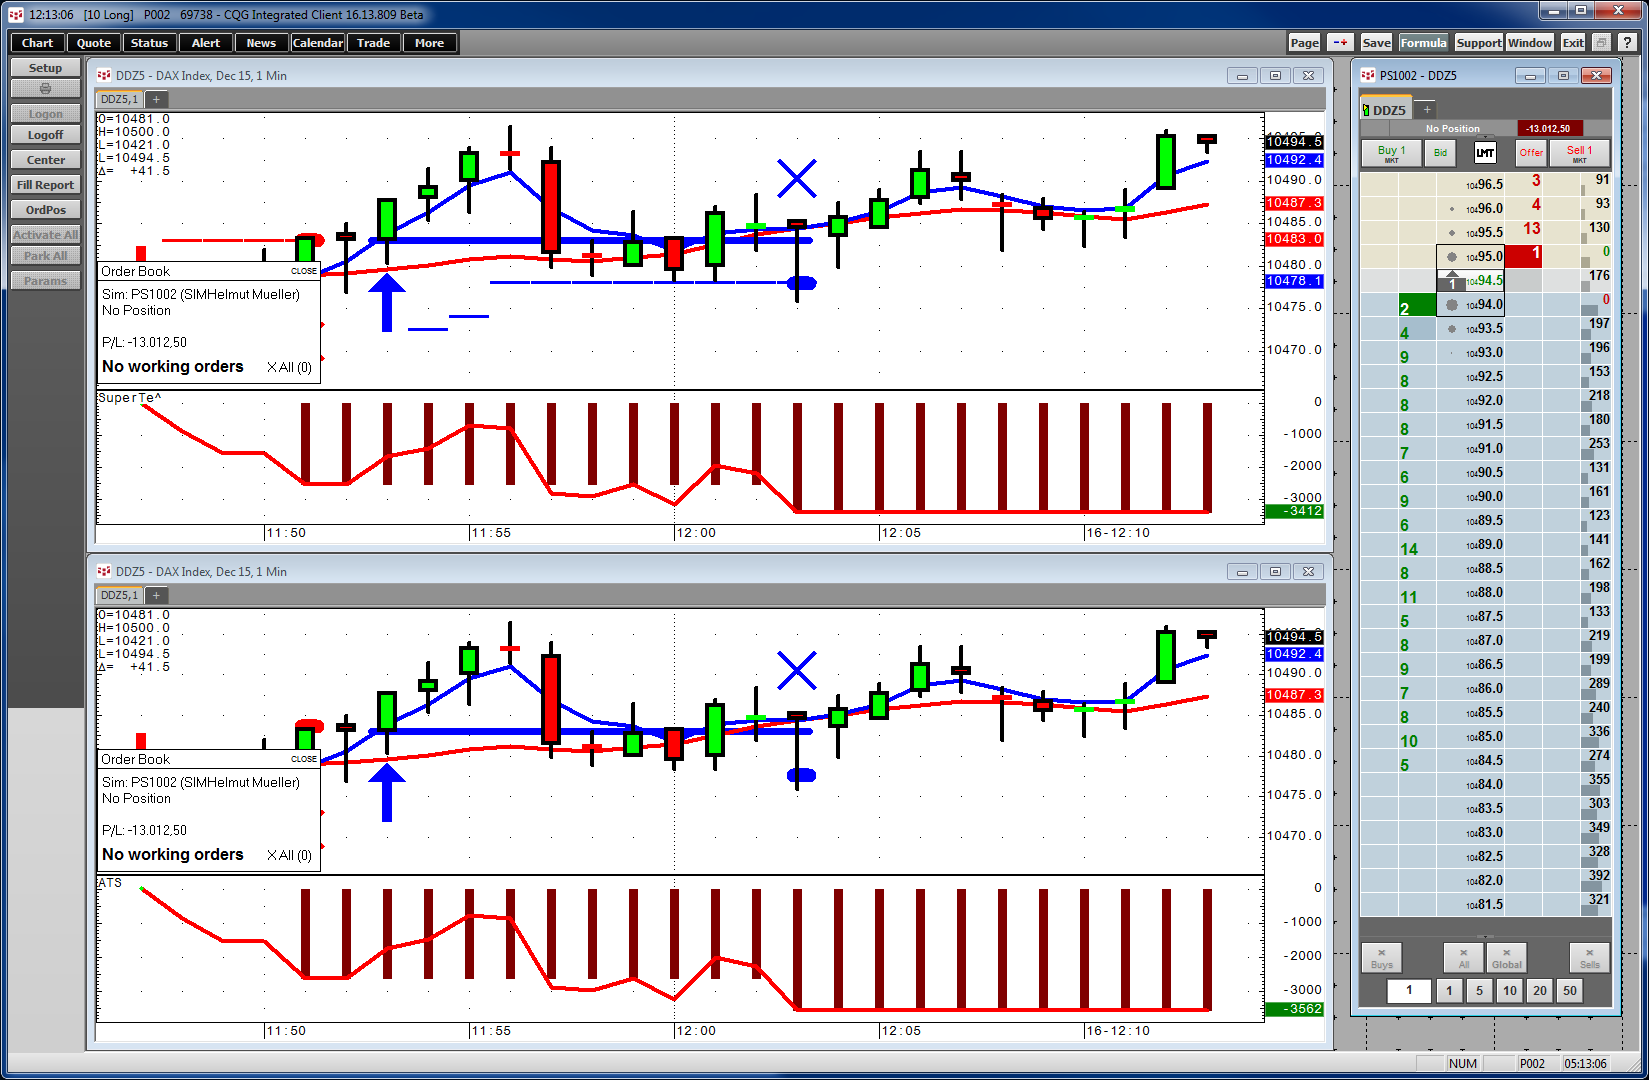Click the minus-plus page switch icon
The image size is (1649, 1080).
pos(1340,43)
